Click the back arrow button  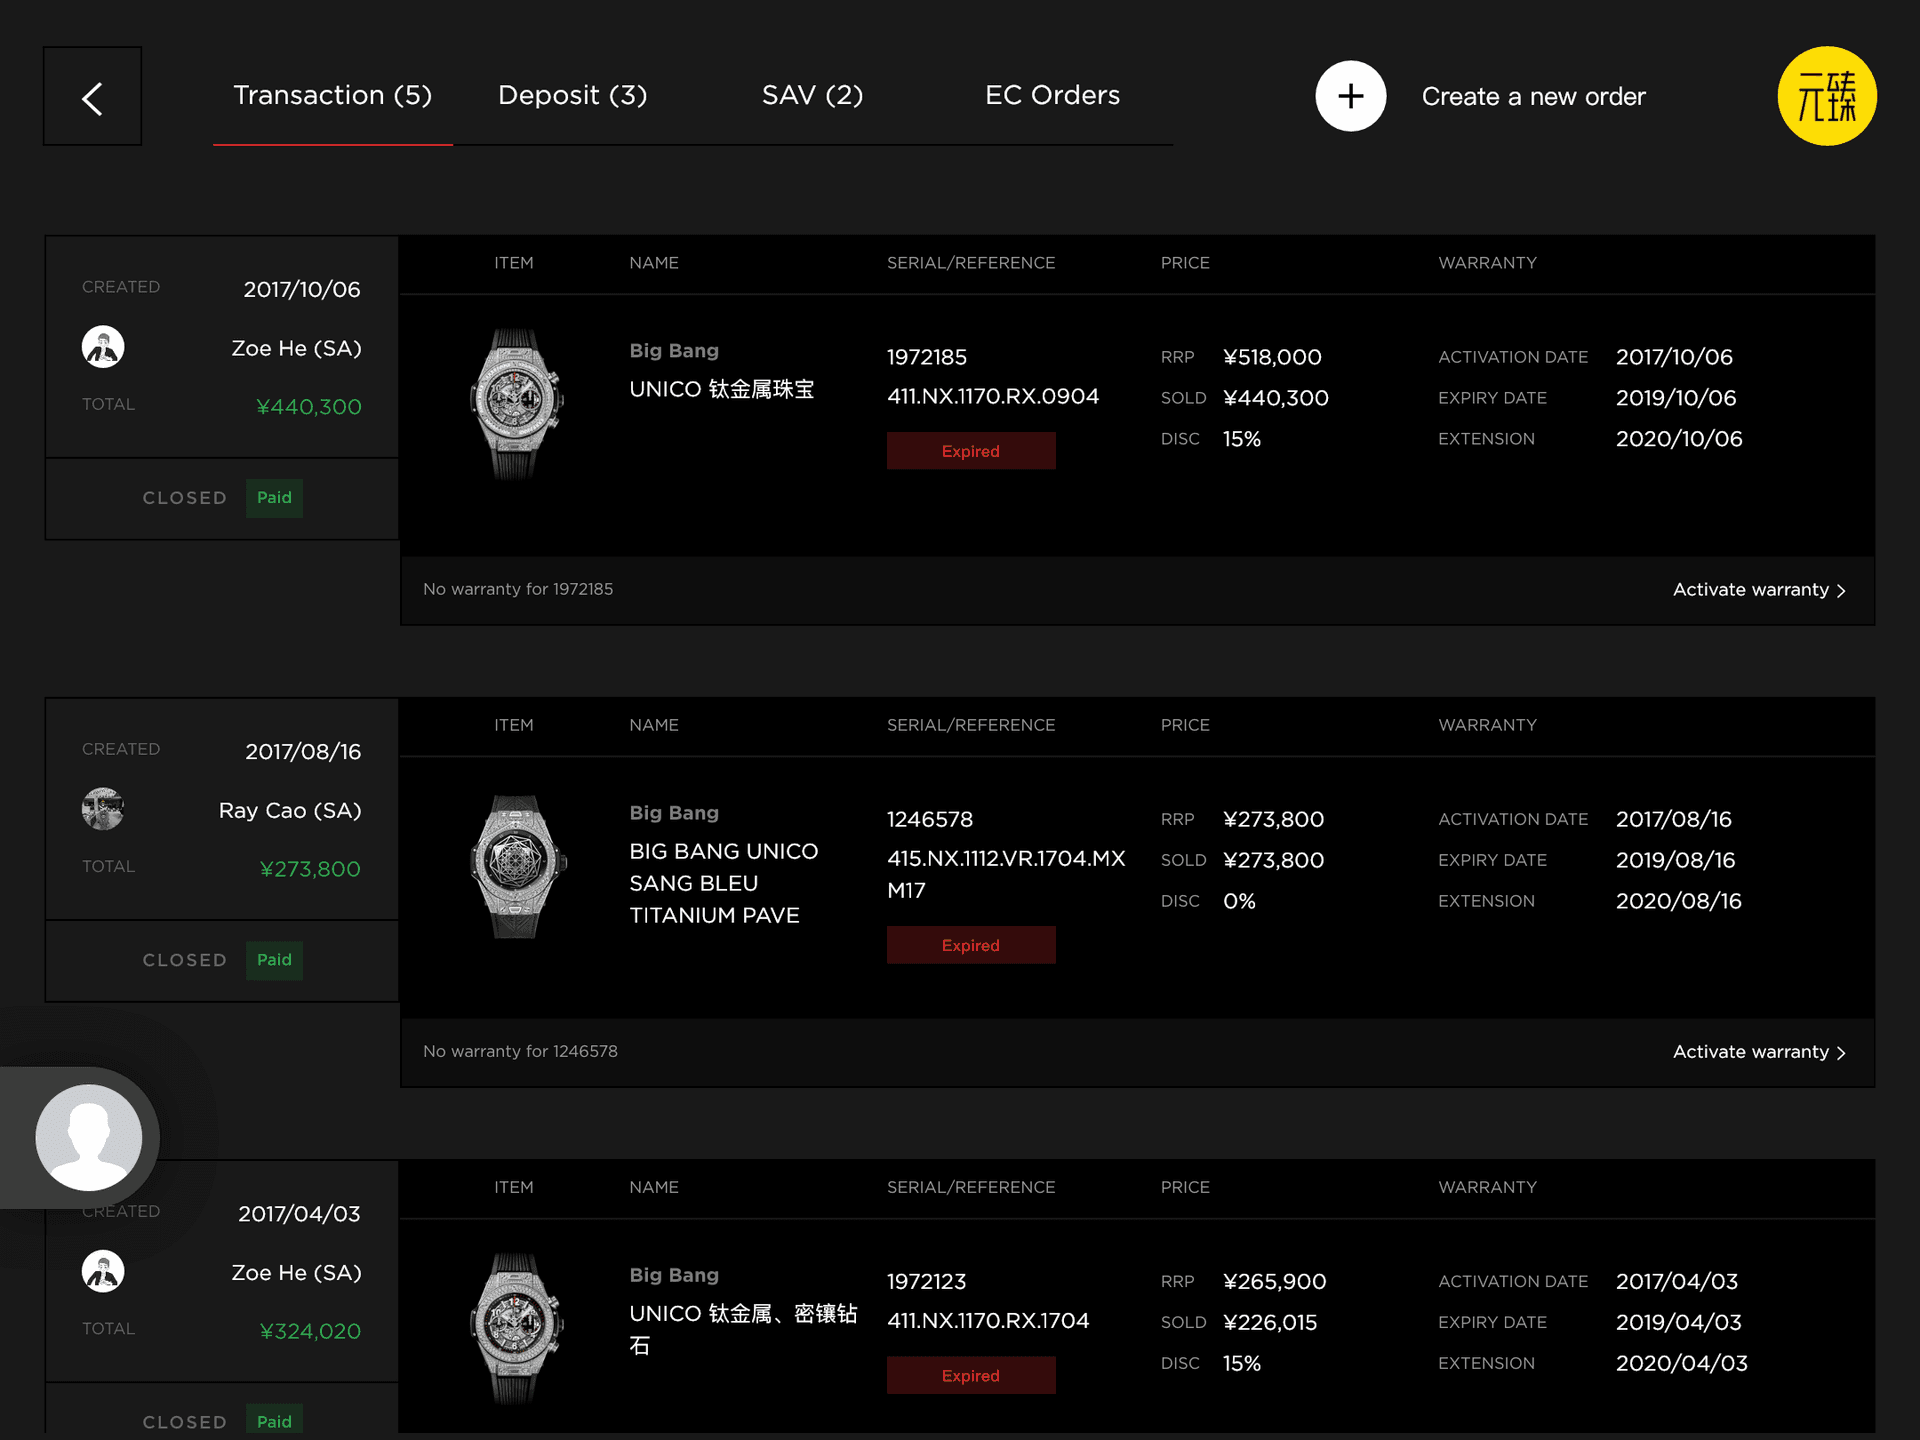click(92, 97)
